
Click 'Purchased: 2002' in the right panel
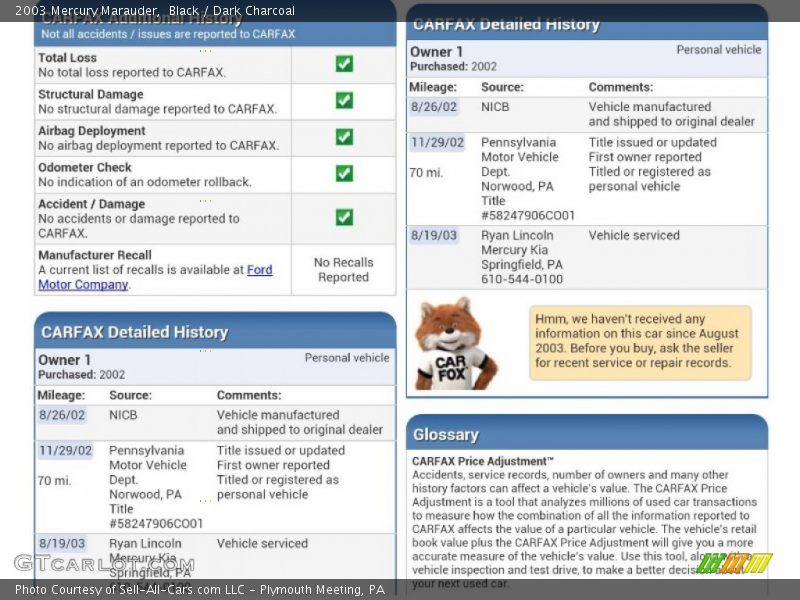click(x=454, y=67)
